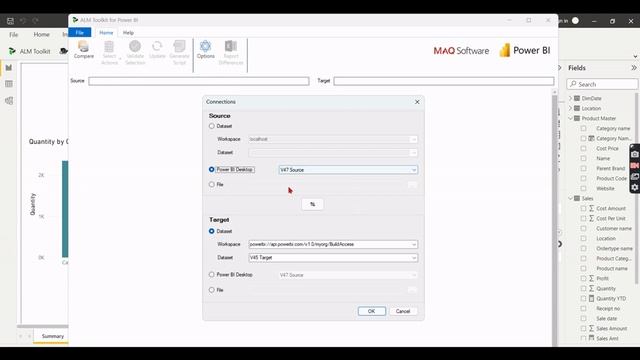Click the Redo icon in Power BI title bar
This screenshot has width=640, height=360.
point(35,20)
